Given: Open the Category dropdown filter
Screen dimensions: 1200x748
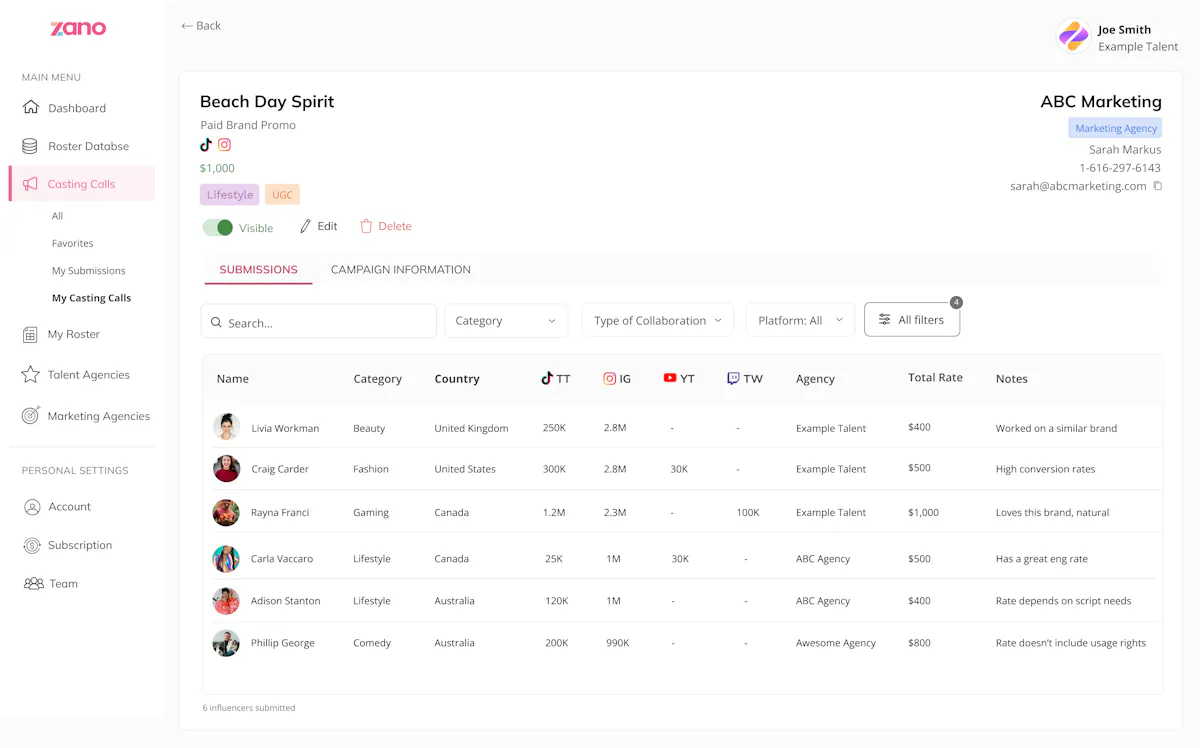Looking at the screenshot, I should (506, 321).
